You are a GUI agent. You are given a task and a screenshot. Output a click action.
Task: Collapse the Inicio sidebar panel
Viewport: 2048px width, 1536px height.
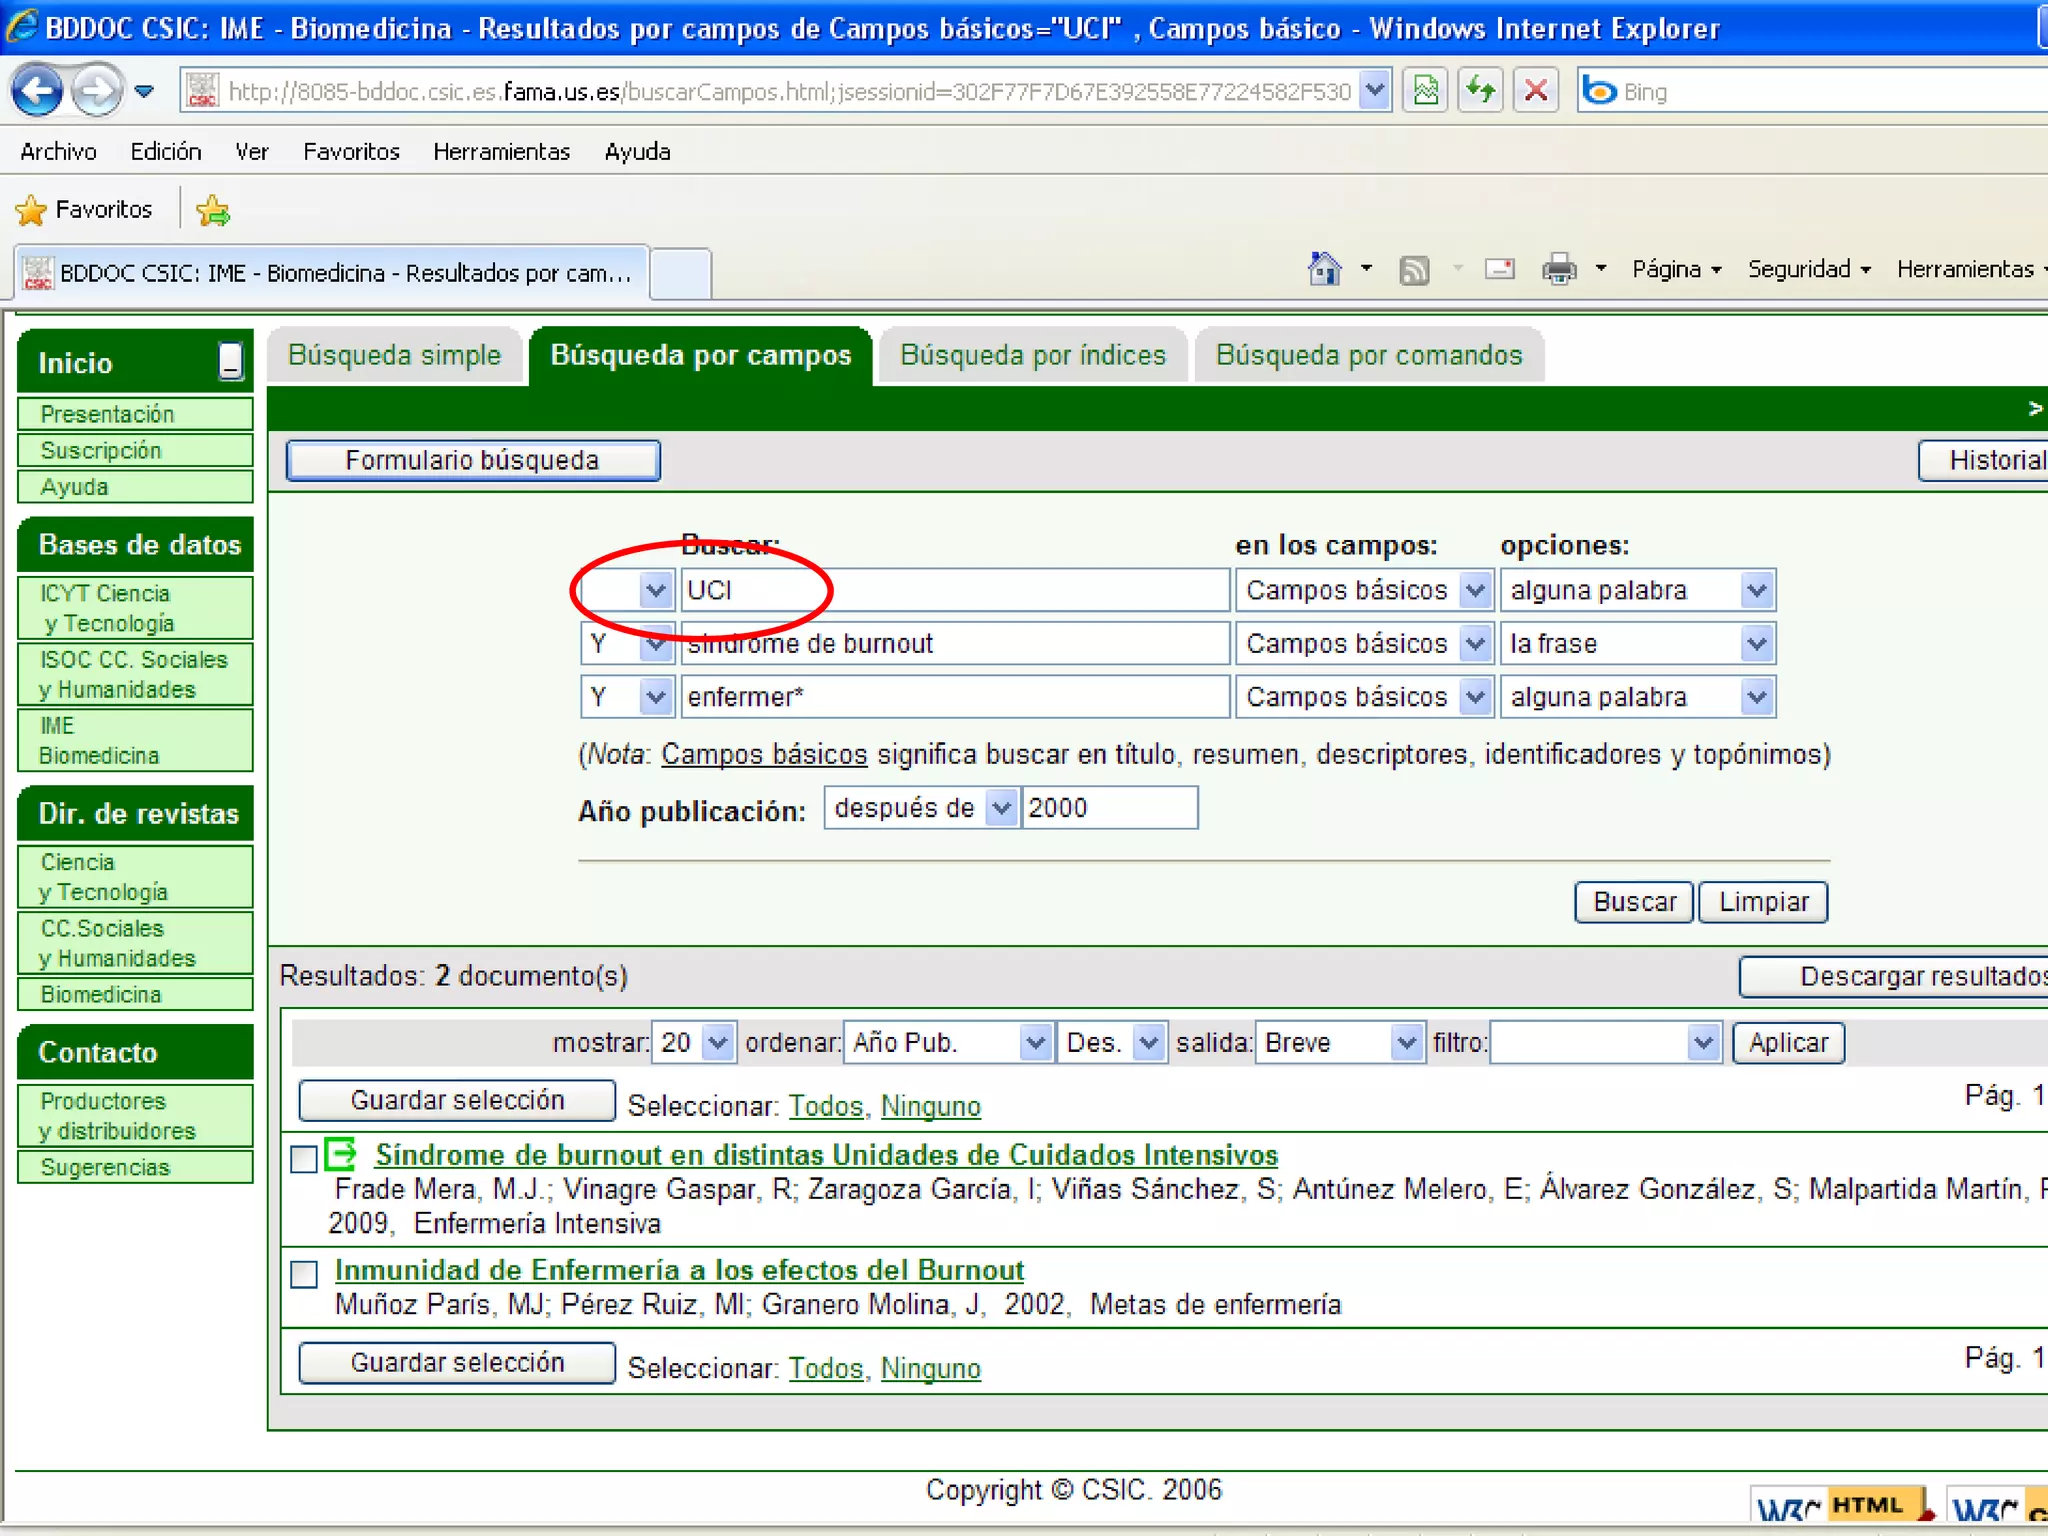231,361
